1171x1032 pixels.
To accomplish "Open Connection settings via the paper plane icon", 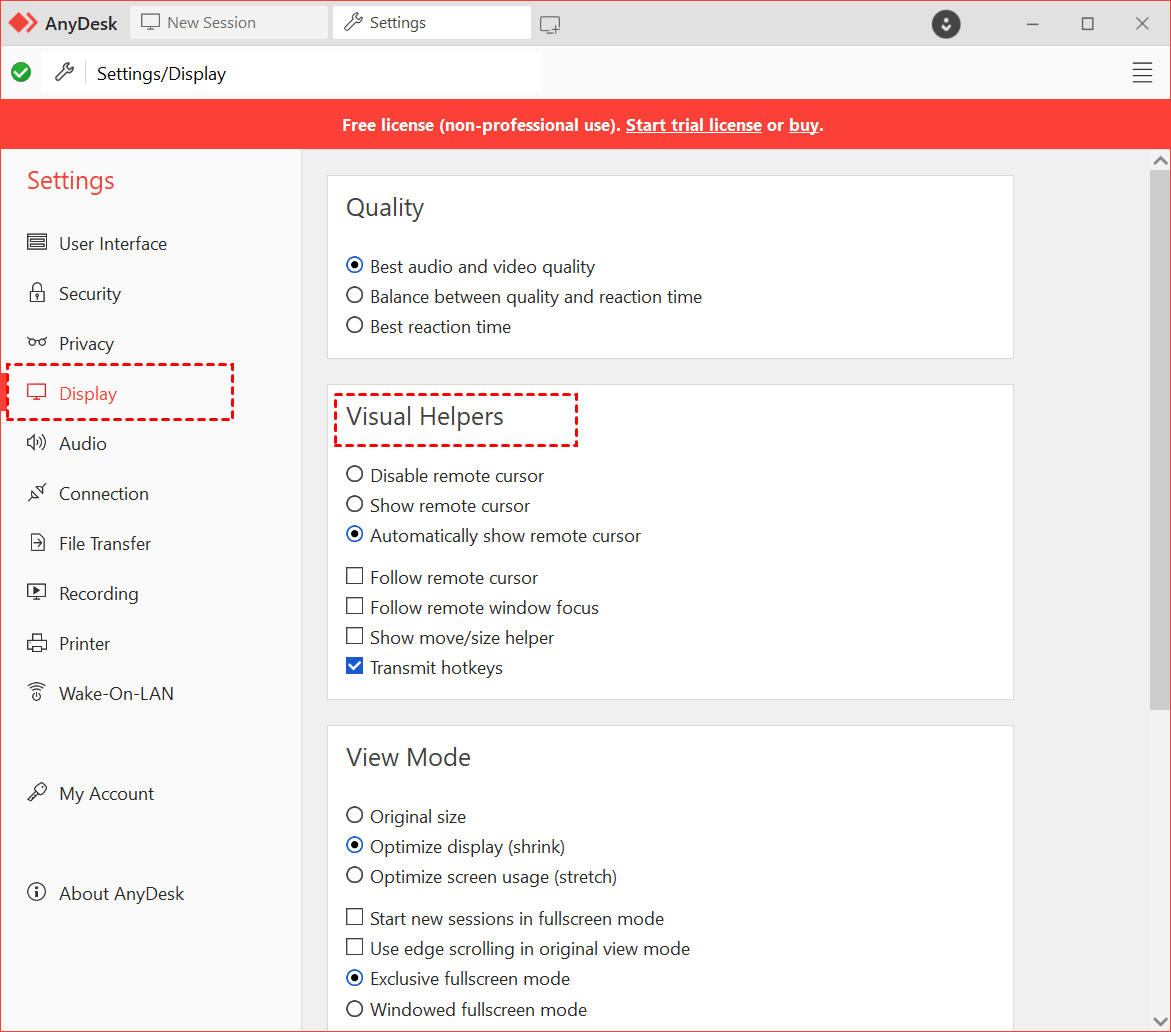I will point(36,493).
